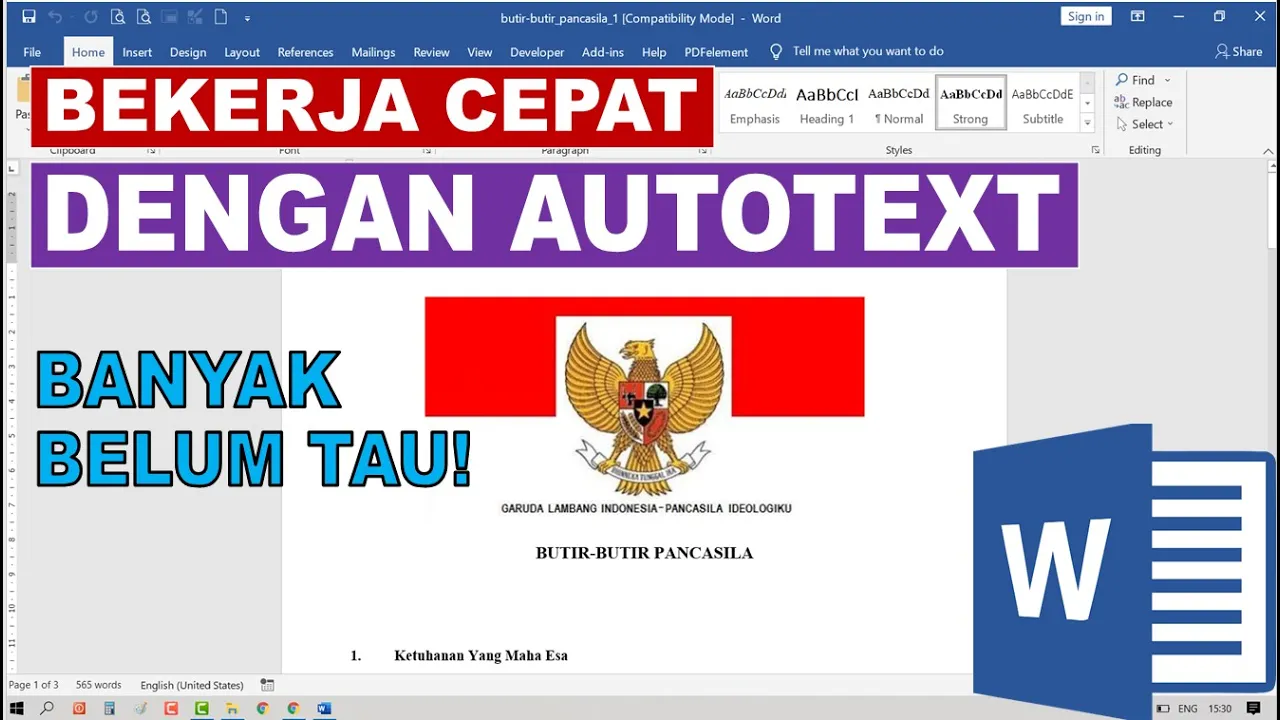1280x720 pixels.
Task: Open the Font dialog launcher
Action: (x=427, y=150)
